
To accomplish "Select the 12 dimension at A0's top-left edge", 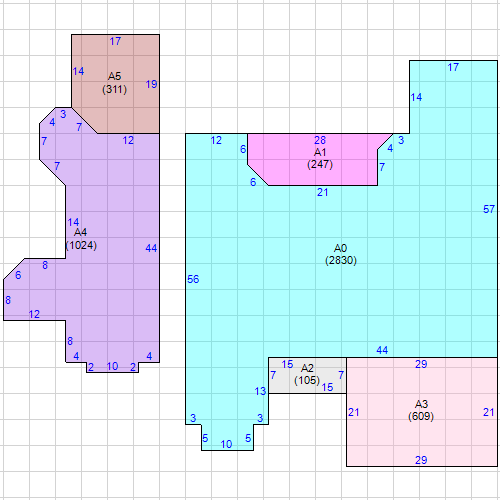I will (216, 140).
